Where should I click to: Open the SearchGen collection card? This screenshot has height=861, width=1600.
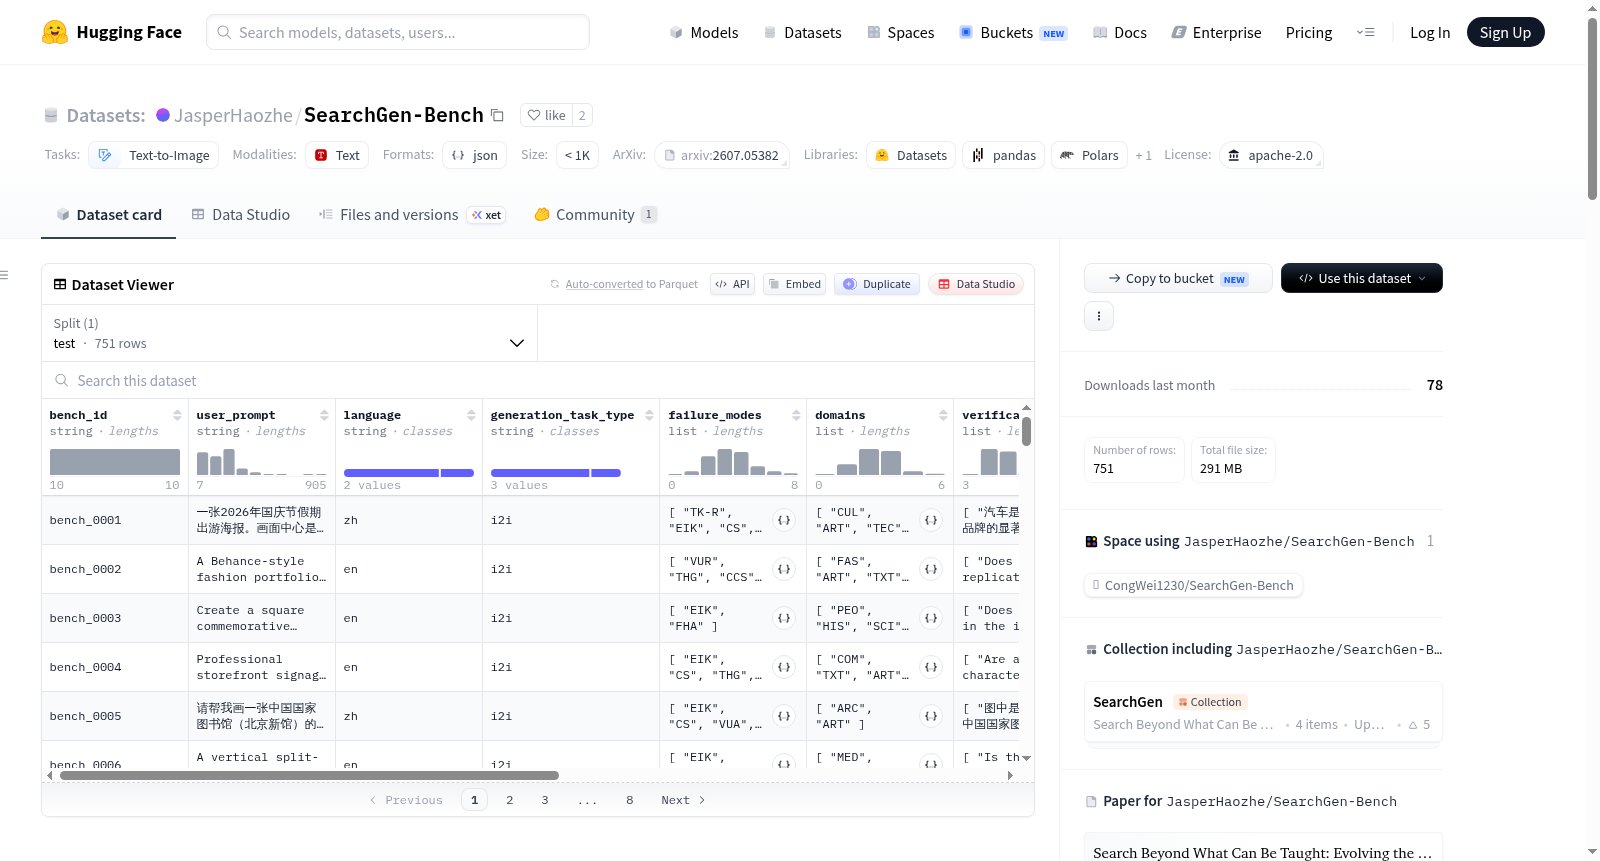[1263, 712]
